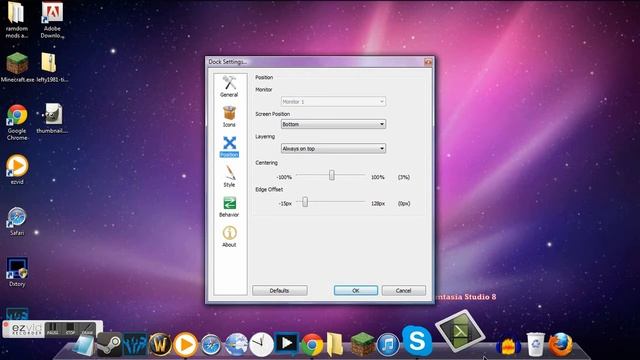Viewport: 640px width, 360px height.
Task: Click the Edge Offset slider handle
Action: [305, 202]
